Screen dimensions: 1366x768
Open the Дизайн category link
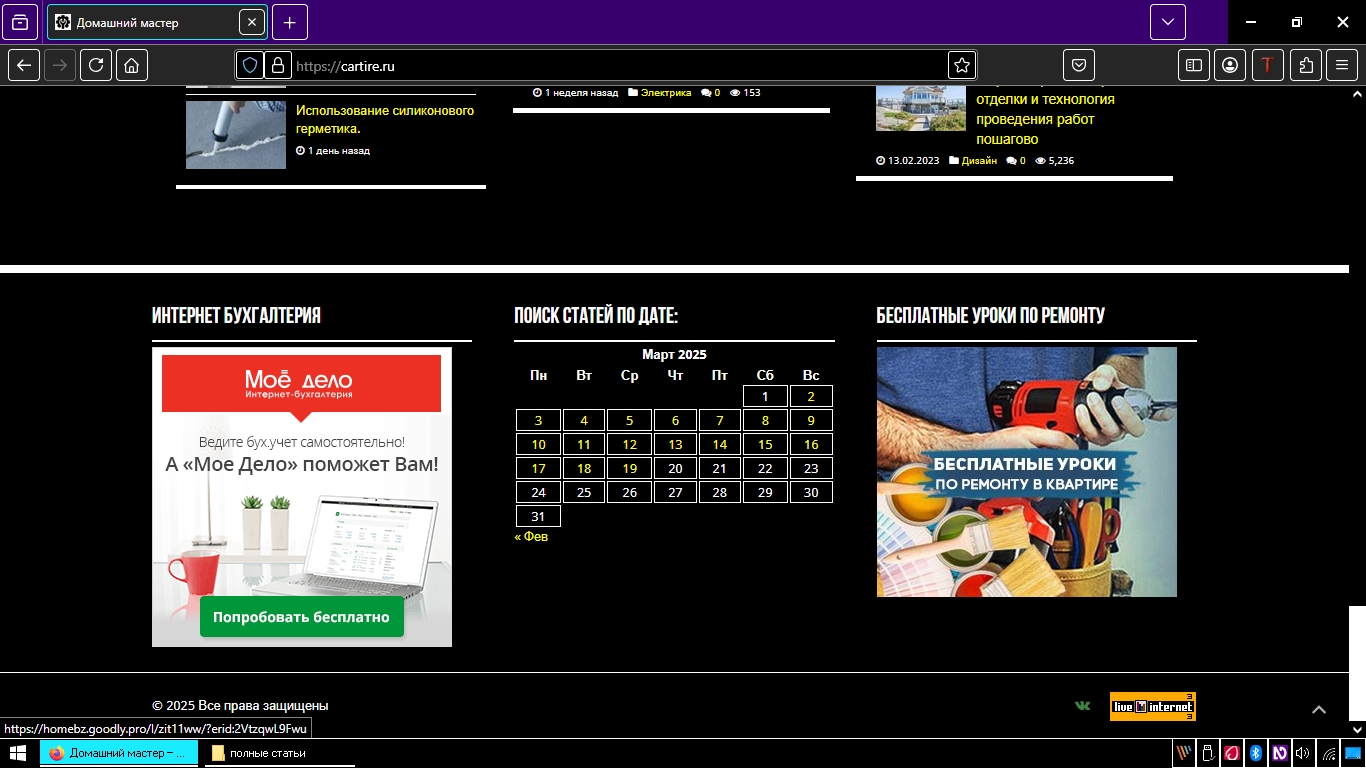tap(979, 160)
